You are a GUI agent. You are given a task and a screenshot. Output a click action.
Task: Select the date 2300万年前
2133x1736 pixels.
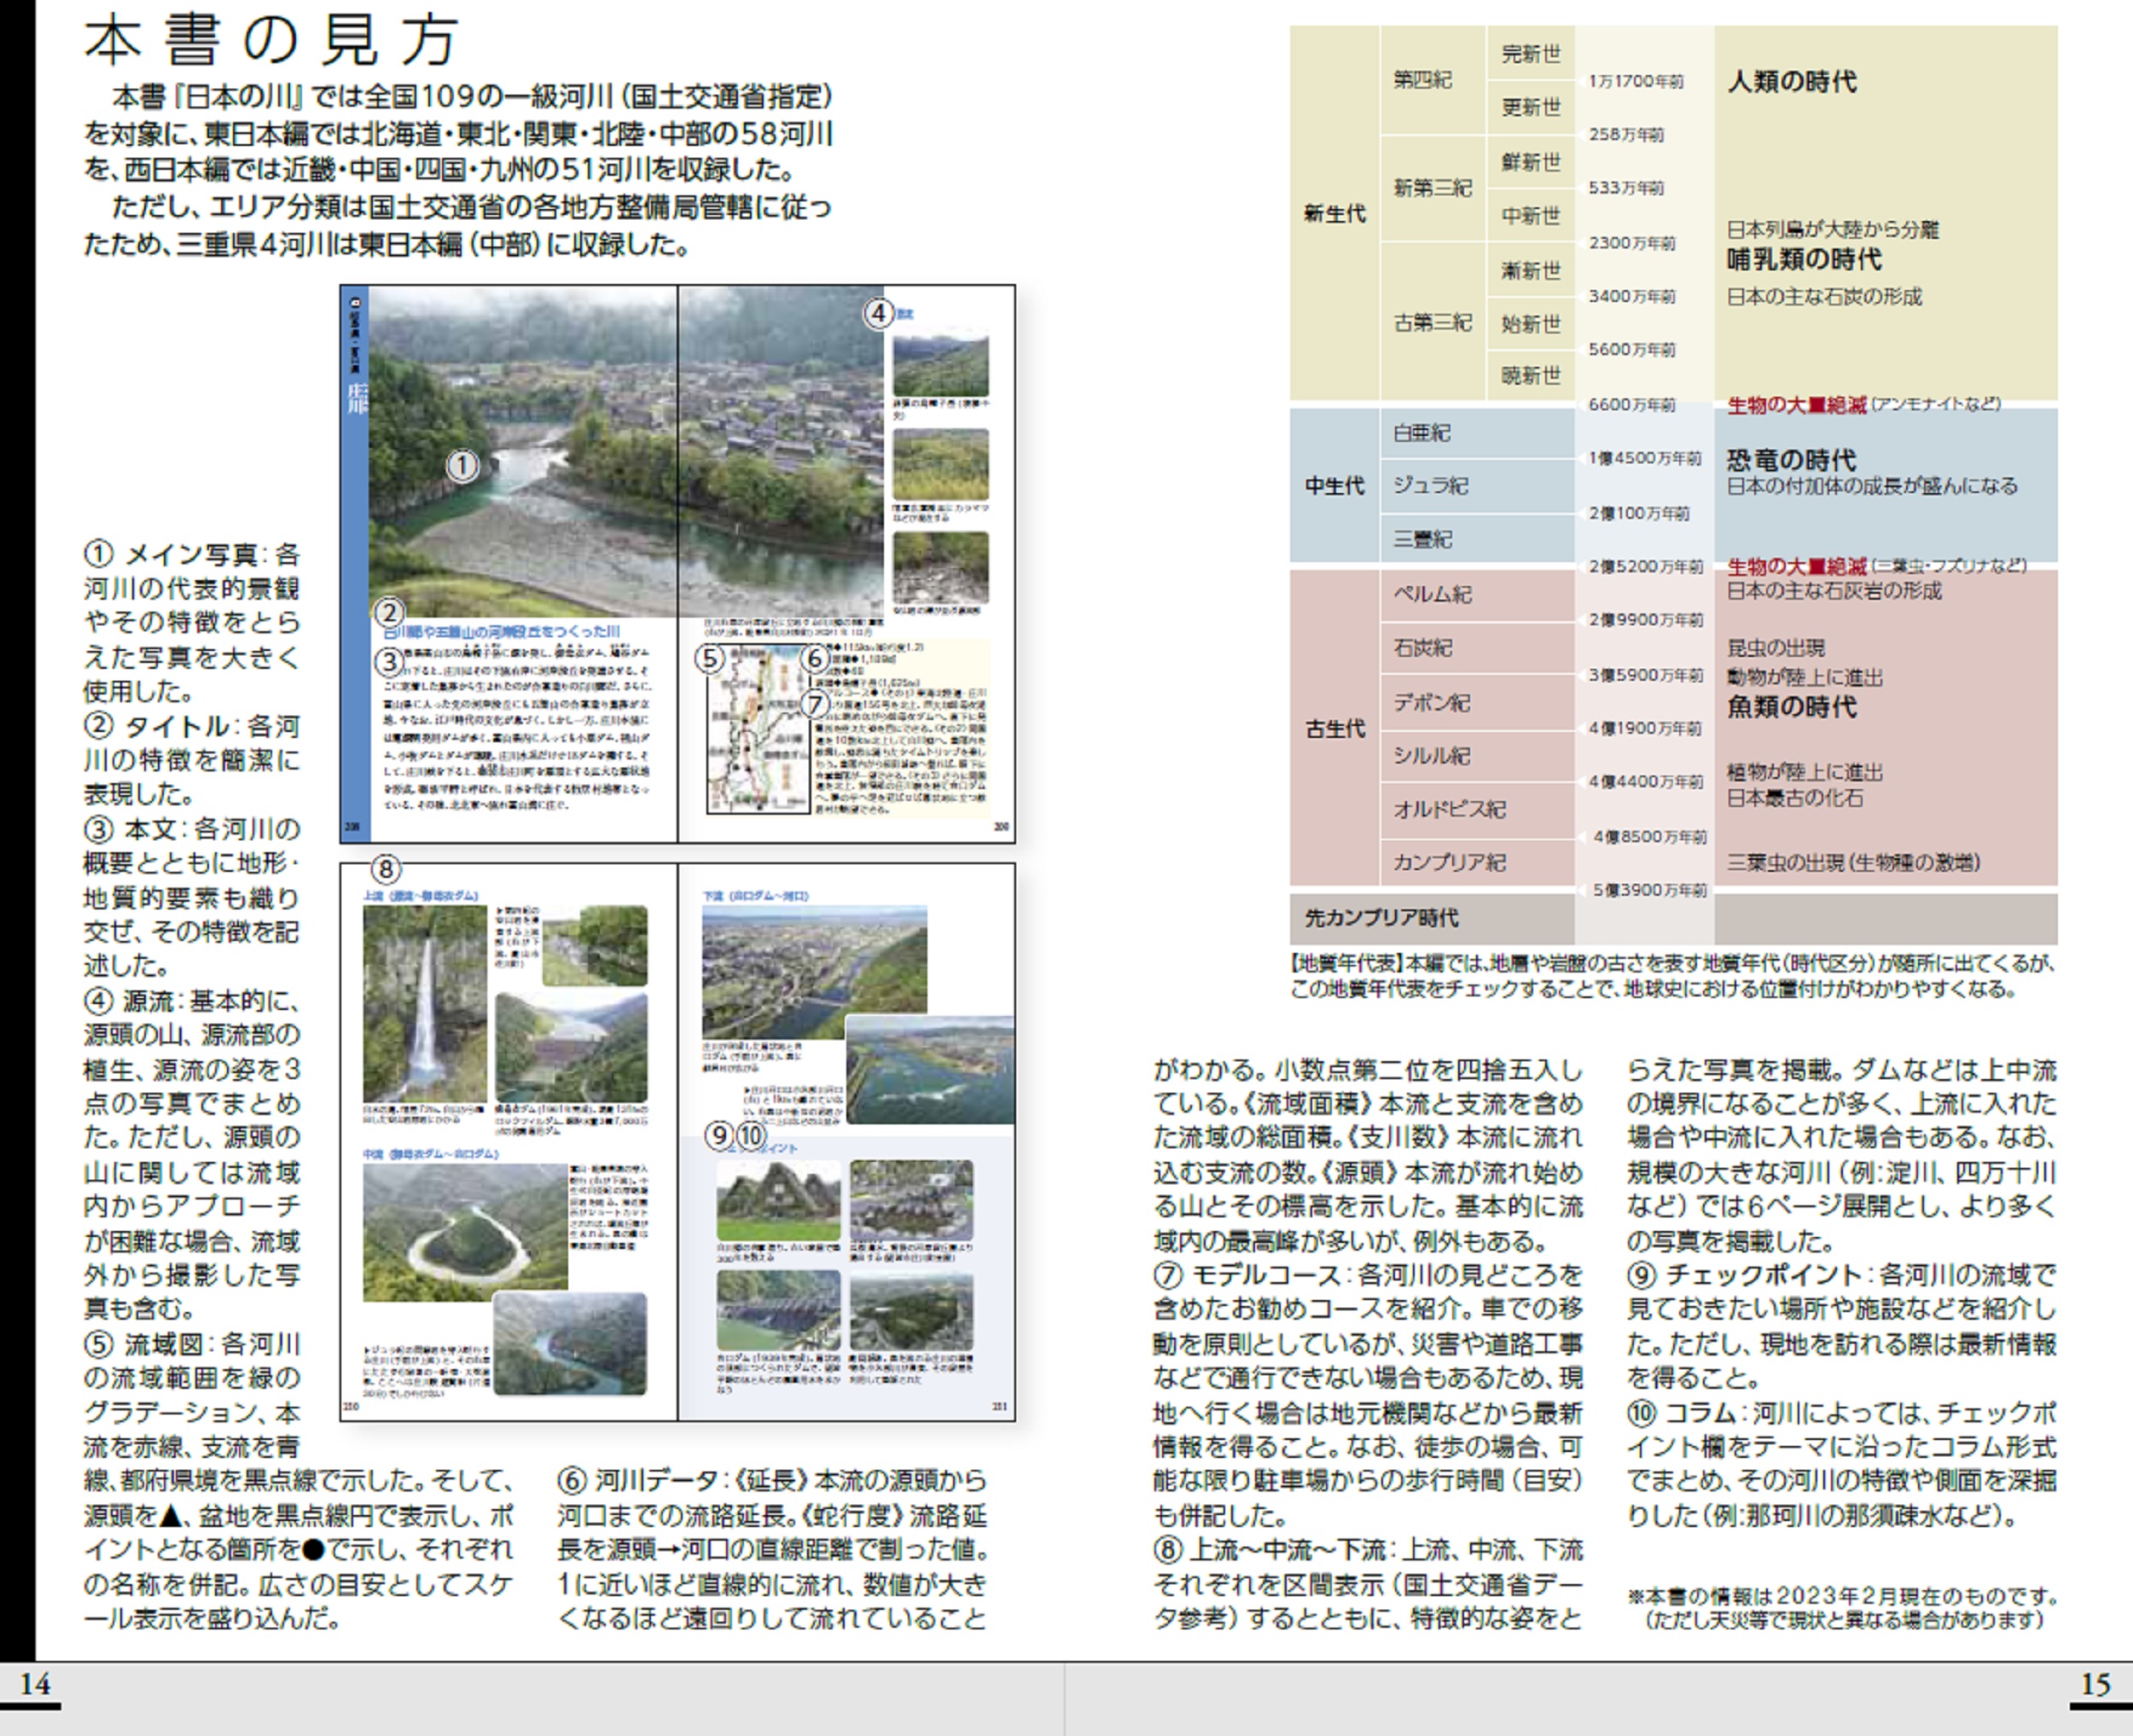click(x=1632, y=243)
